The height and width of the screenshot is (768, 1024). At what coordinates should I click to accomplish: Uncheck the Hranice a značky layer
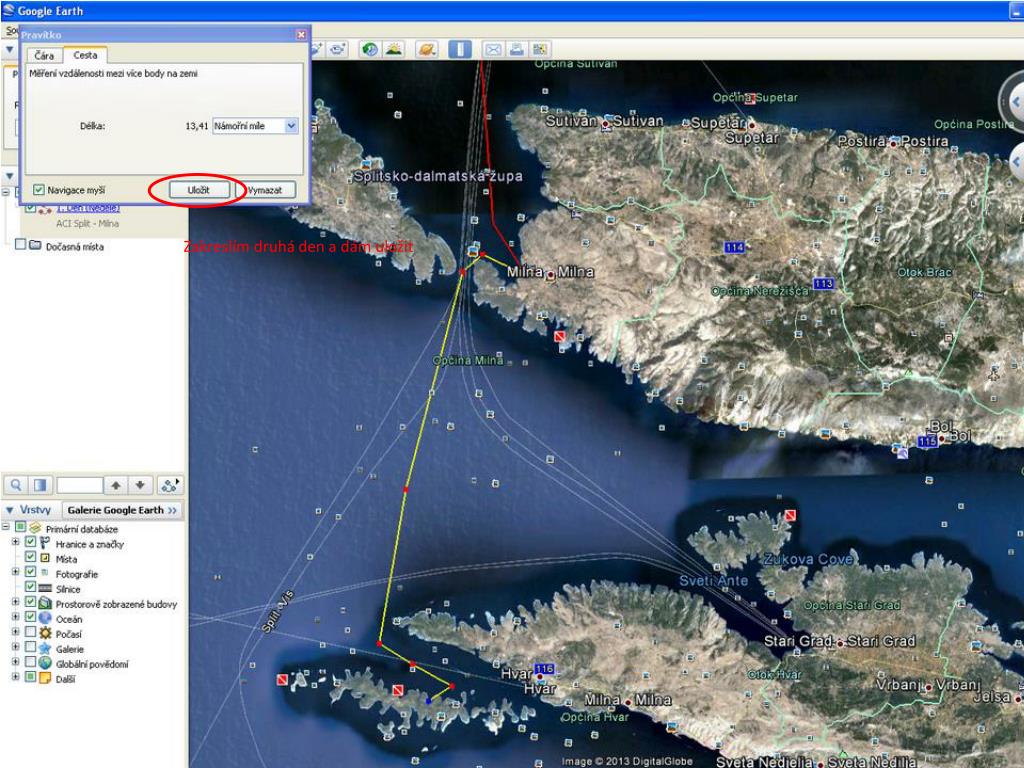pyautogui.click(x=30, y=542)
